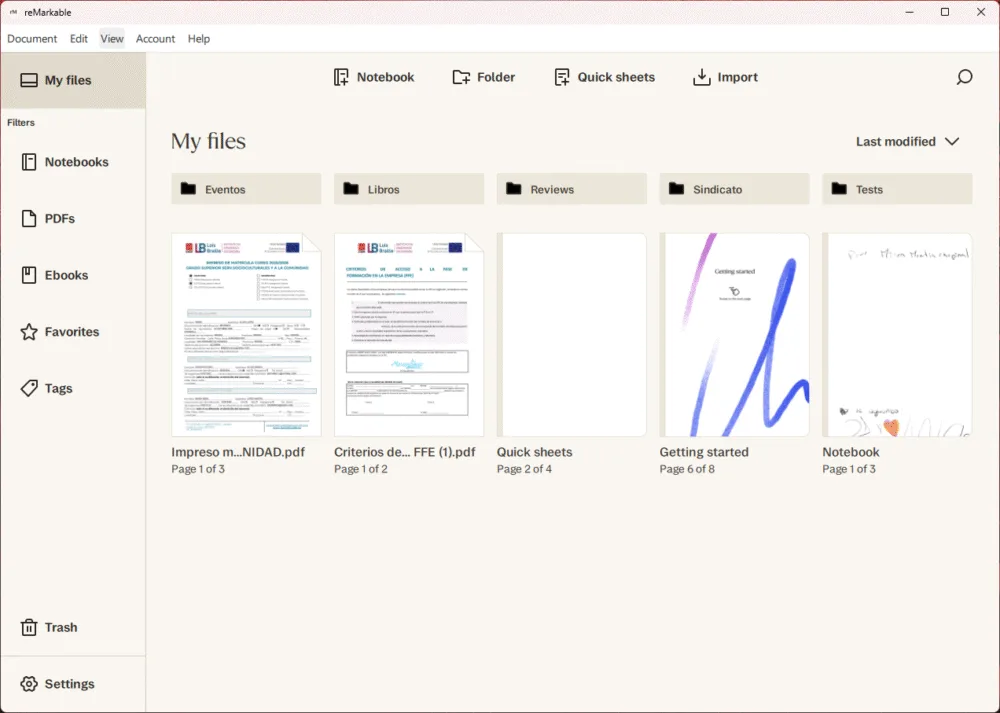Screen dimensions: 1000x713
Task: Click the 'Page 2 of 4' text
Action: 524,469
